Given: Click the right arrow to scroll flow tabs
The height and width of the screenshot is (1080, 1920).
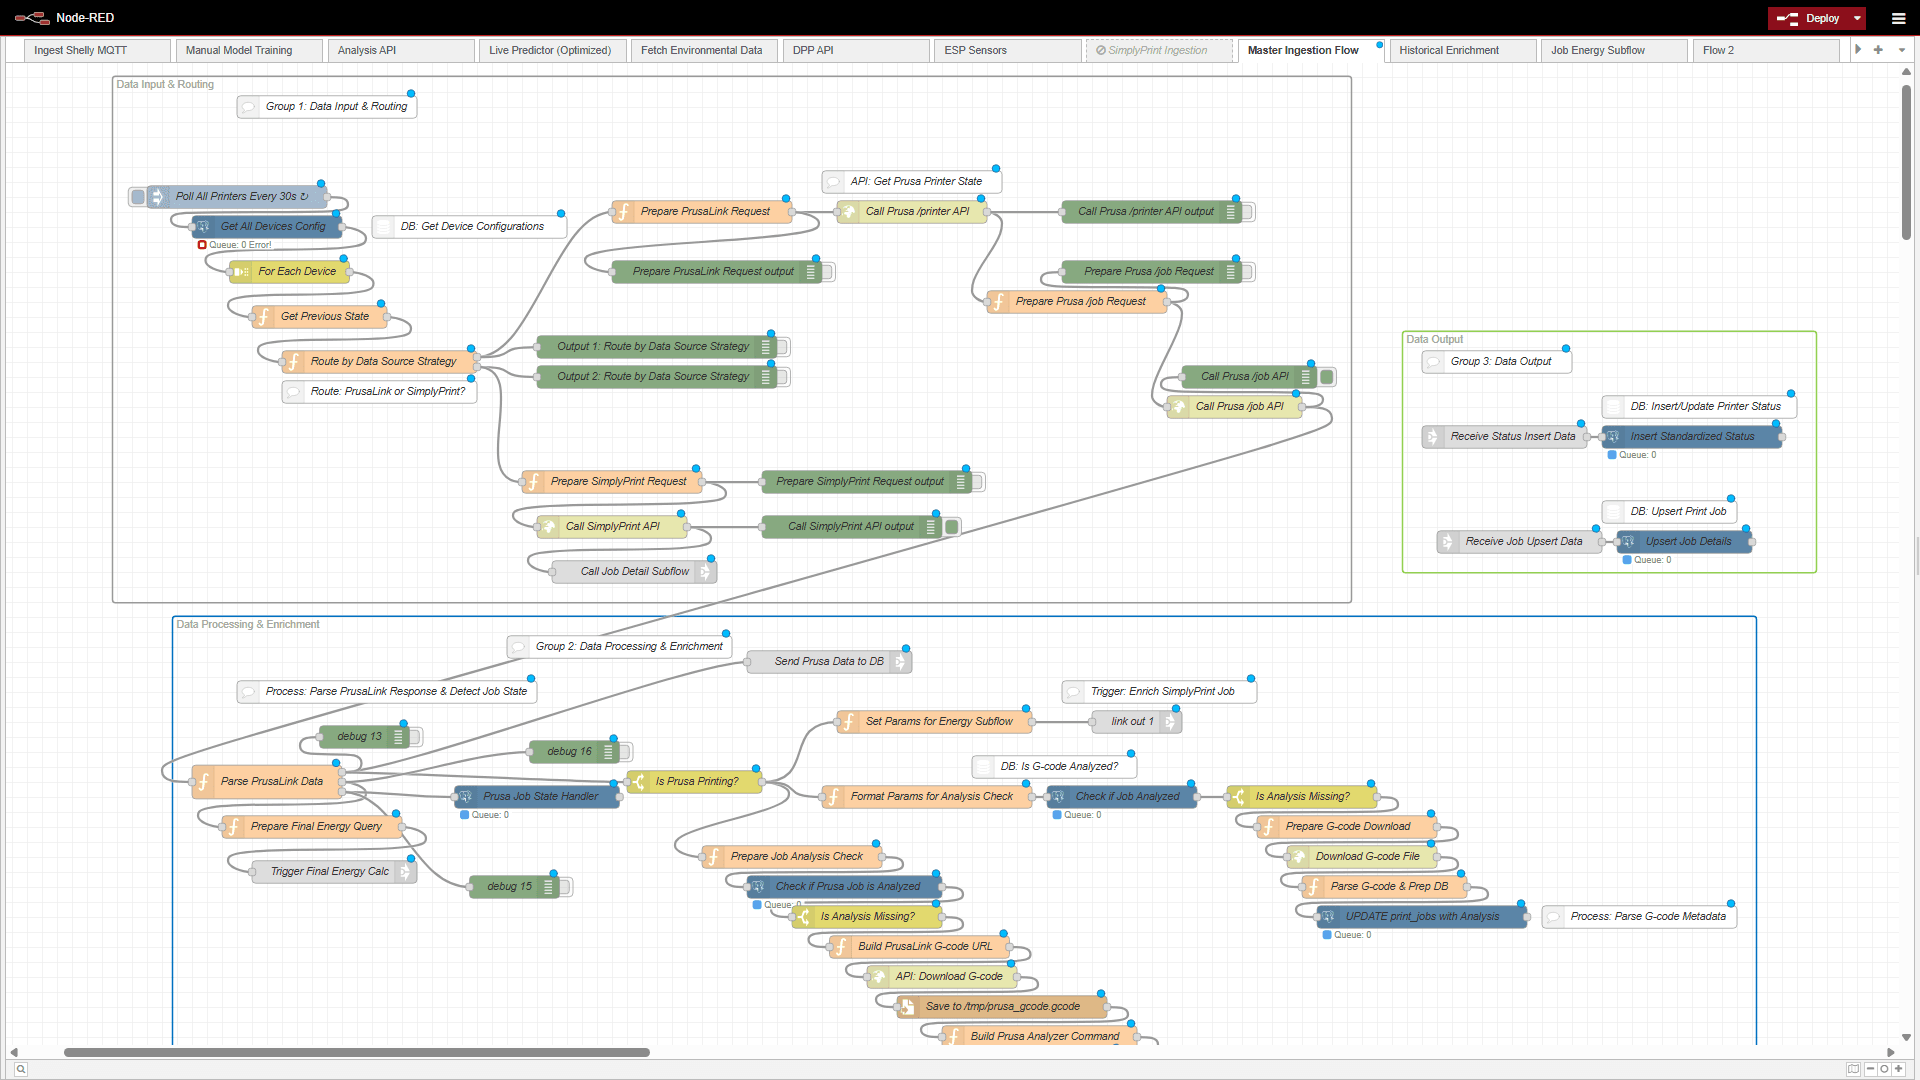Looking at the screenshot, I should point(1858,50).
